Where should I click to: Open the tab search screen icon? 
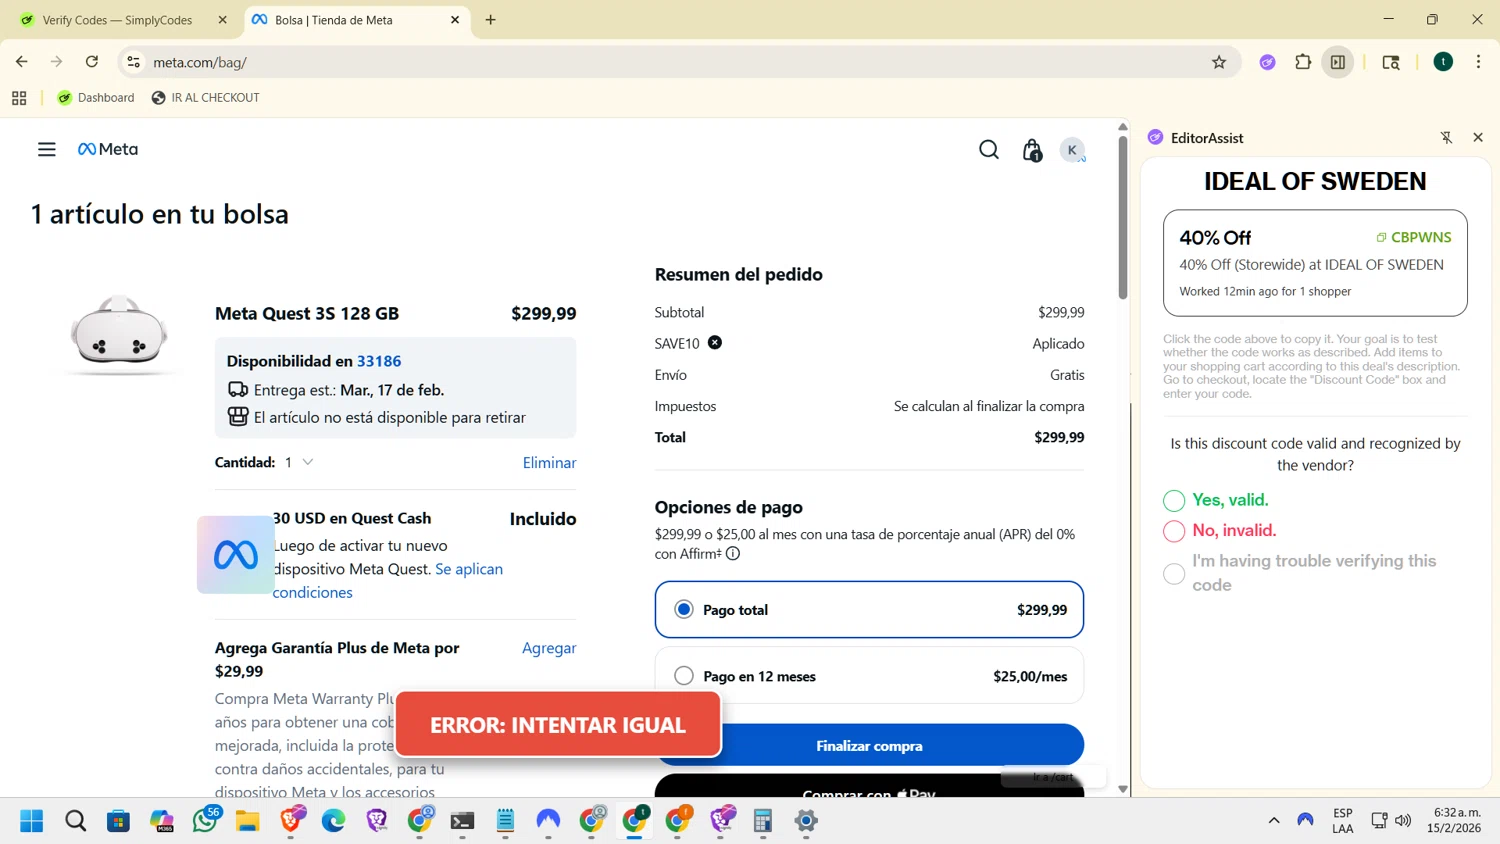click(x=1391, y=62)
